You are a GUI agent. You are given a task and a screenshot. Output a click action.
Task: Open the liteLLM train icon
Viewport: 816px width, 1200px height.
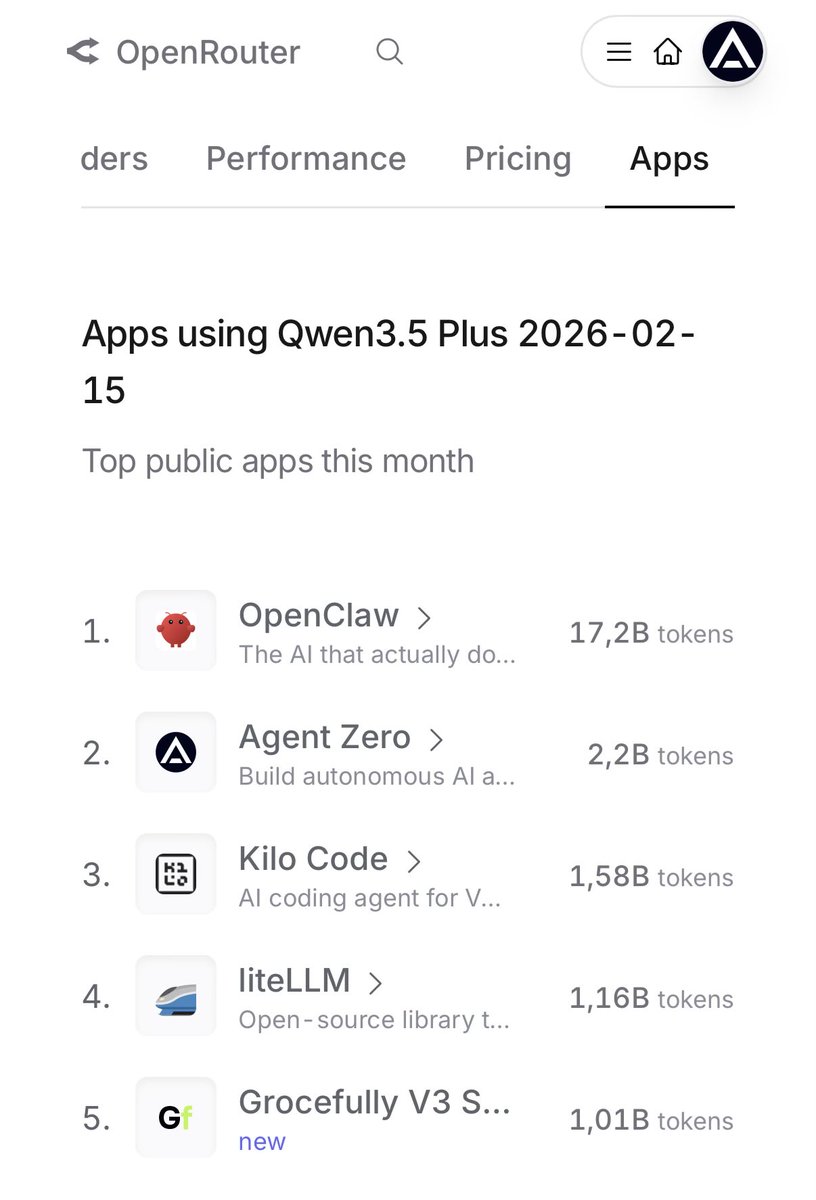[x=176, y=996]
